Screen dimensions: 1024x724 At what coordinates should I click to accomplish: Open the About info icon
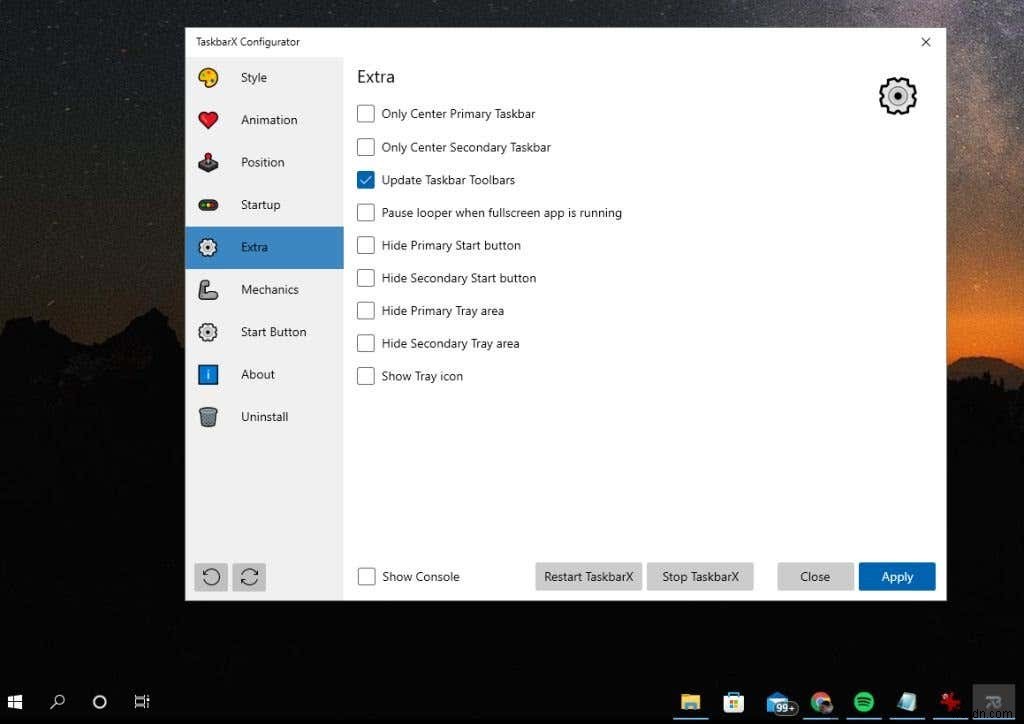click(x=210, y=374)
